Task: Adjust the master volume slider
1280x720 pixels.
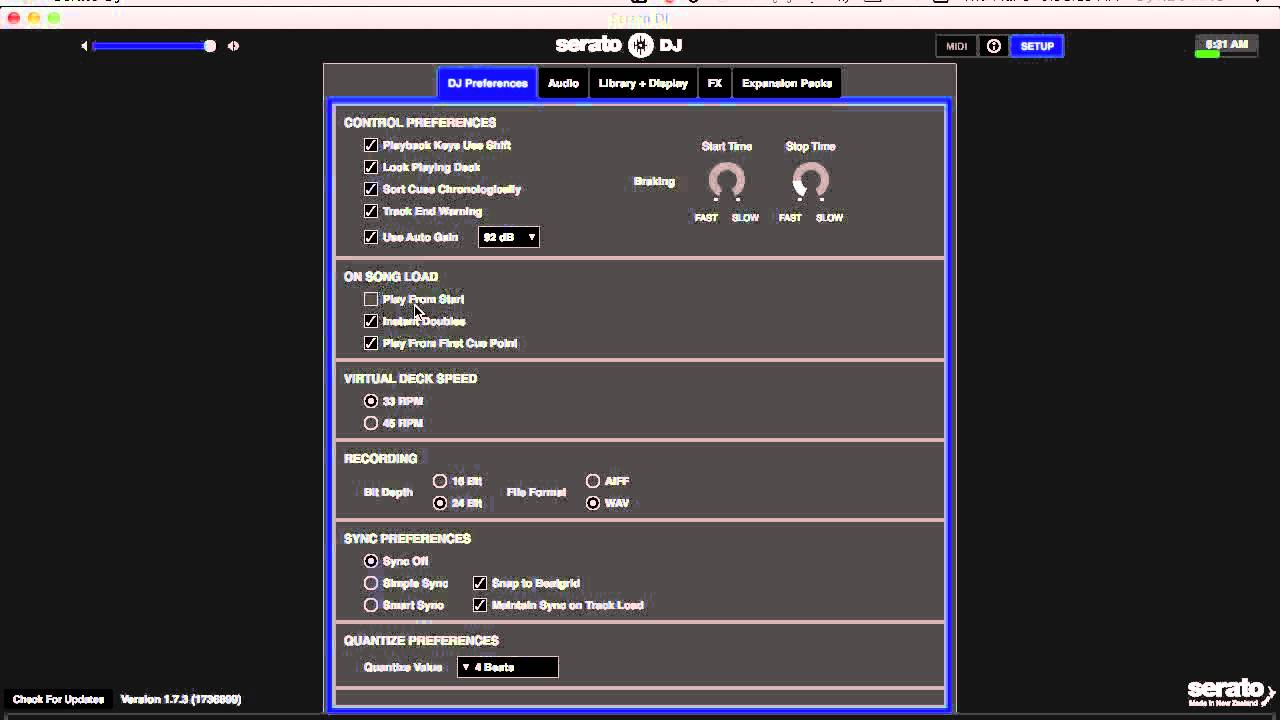Action: pyautogui.click(x=153, y=46)
